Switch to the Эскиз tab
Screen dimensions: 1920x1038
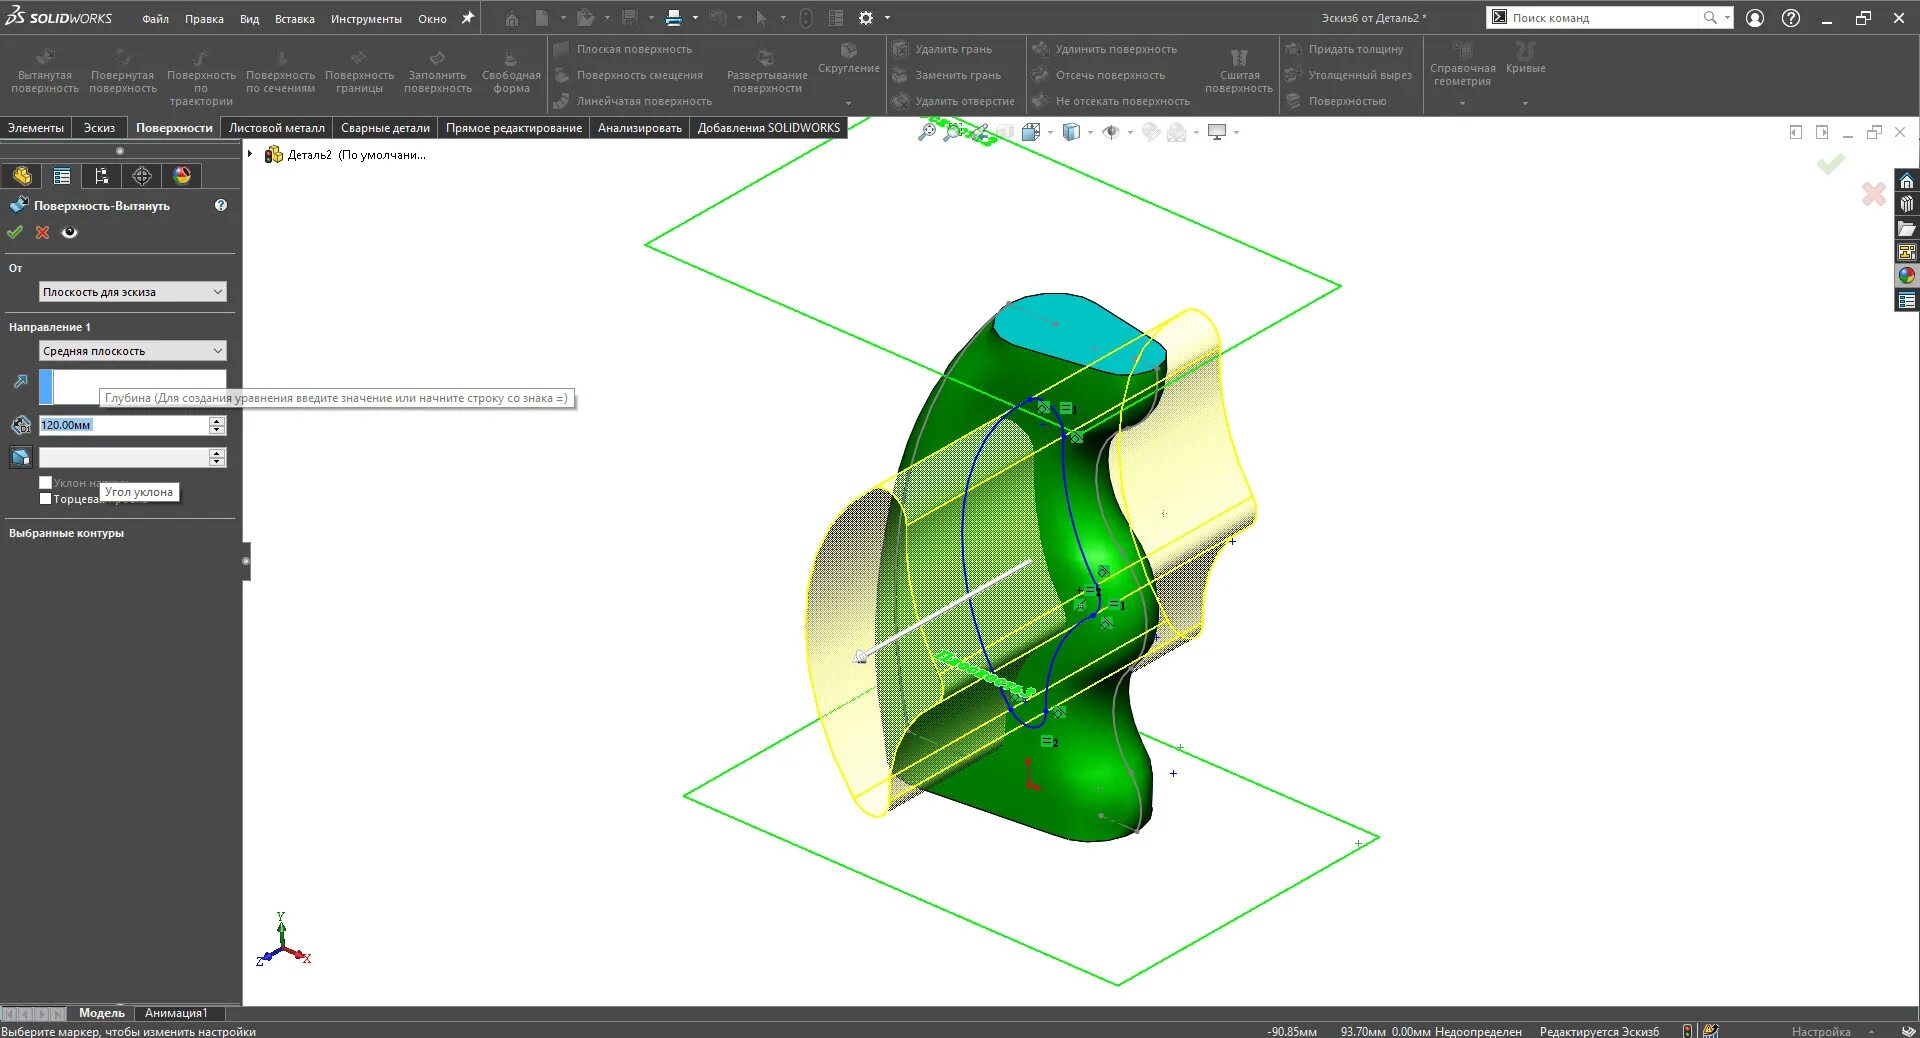[99, 128]
